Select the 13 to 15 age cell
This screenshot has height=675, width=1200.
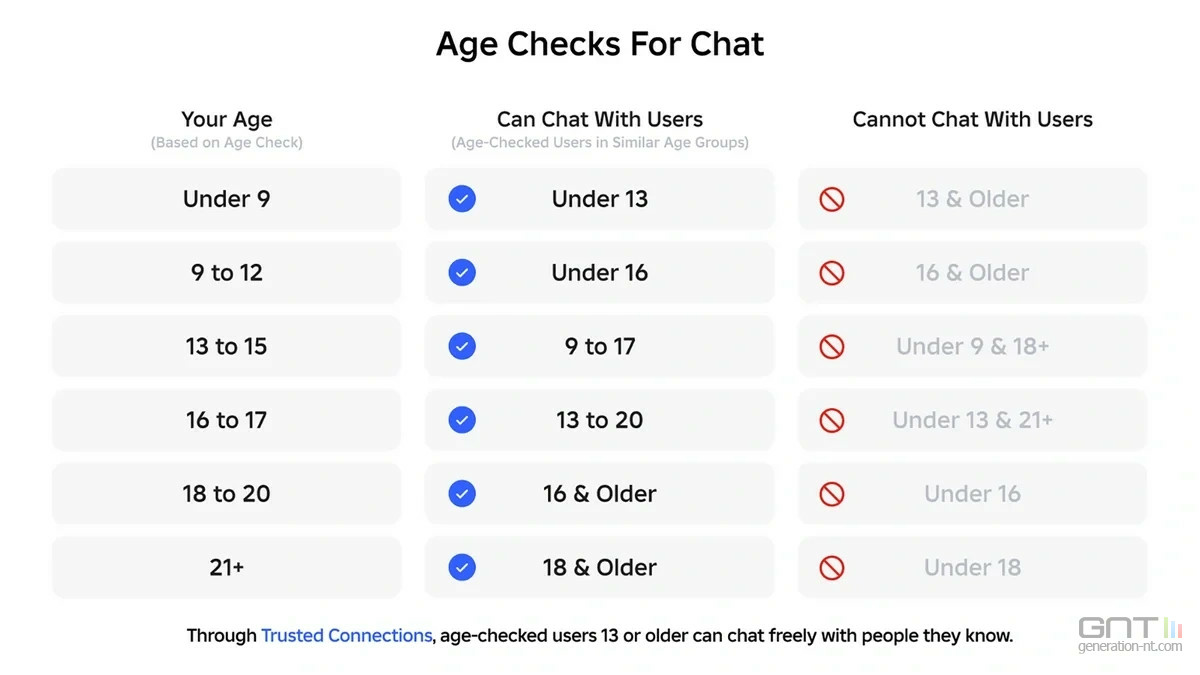point(227,346)
